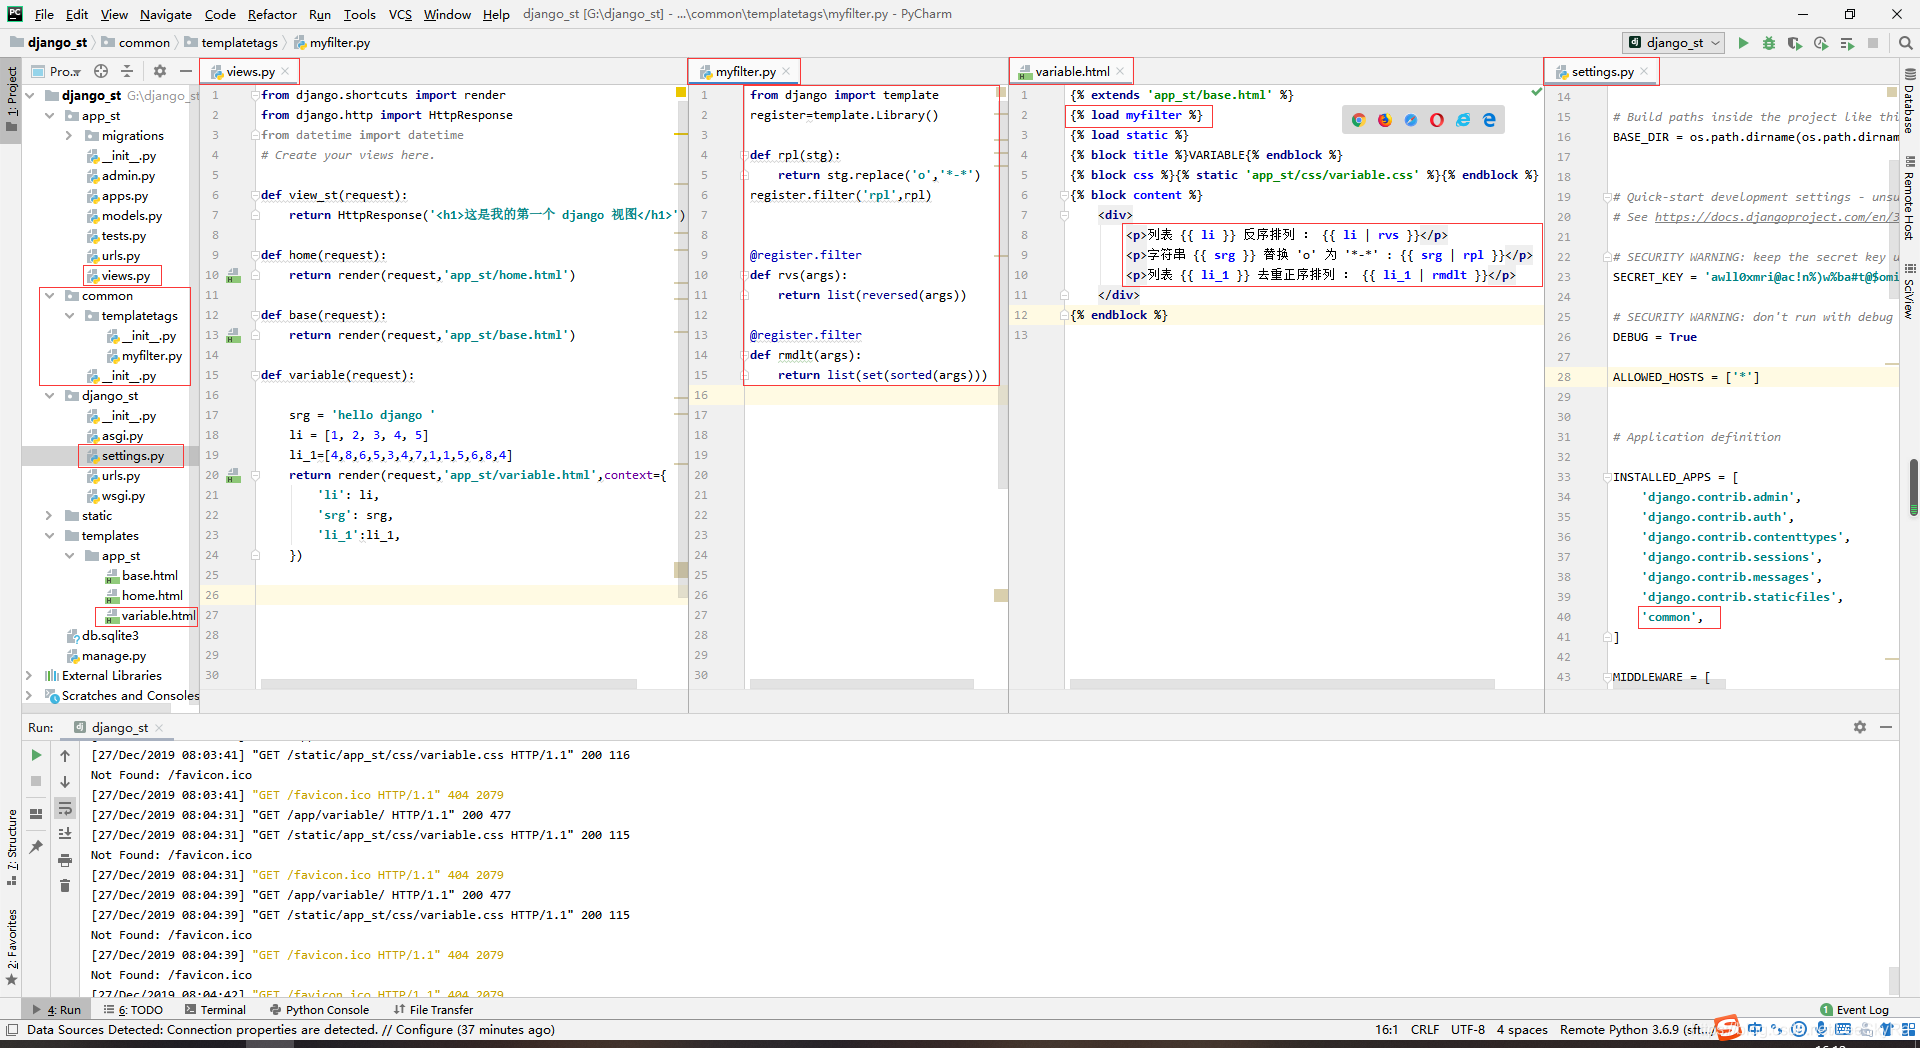The height and width of the screenshot is (1048, 1920).
Task: Open the Navigate menu
Action: (x=165, y=14)
